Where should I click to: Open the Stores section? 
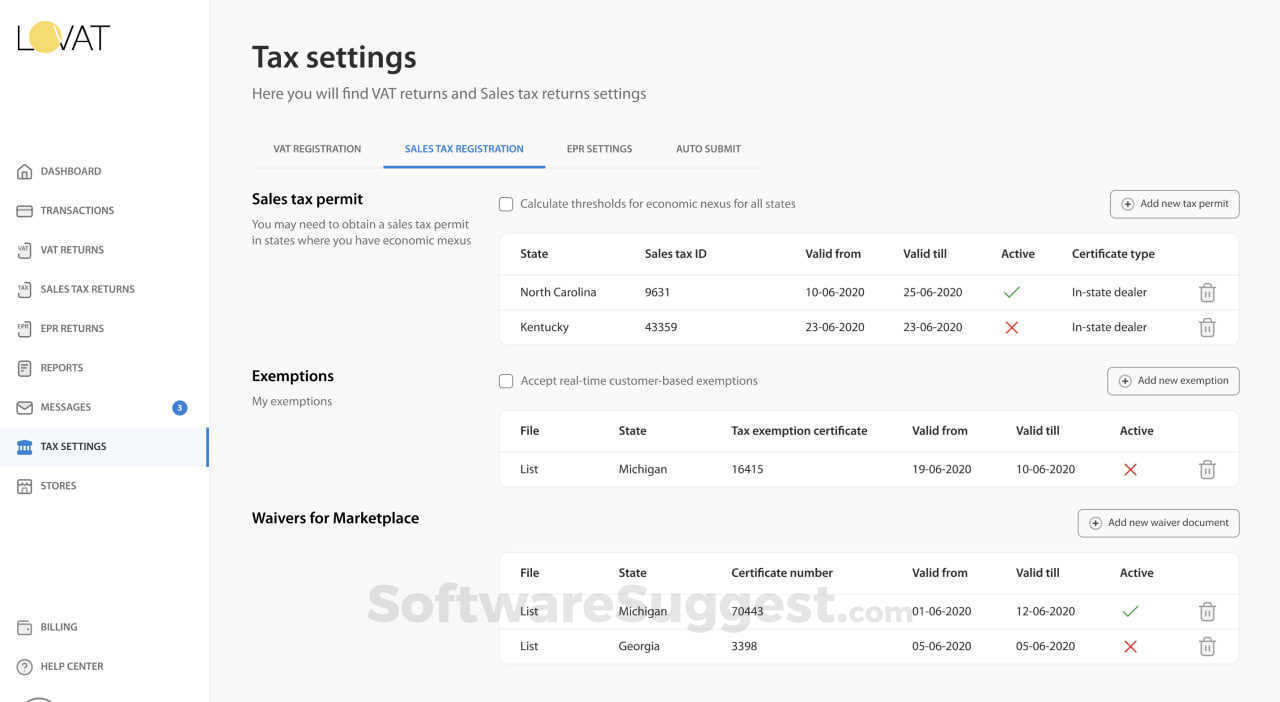tap(58, 486)
